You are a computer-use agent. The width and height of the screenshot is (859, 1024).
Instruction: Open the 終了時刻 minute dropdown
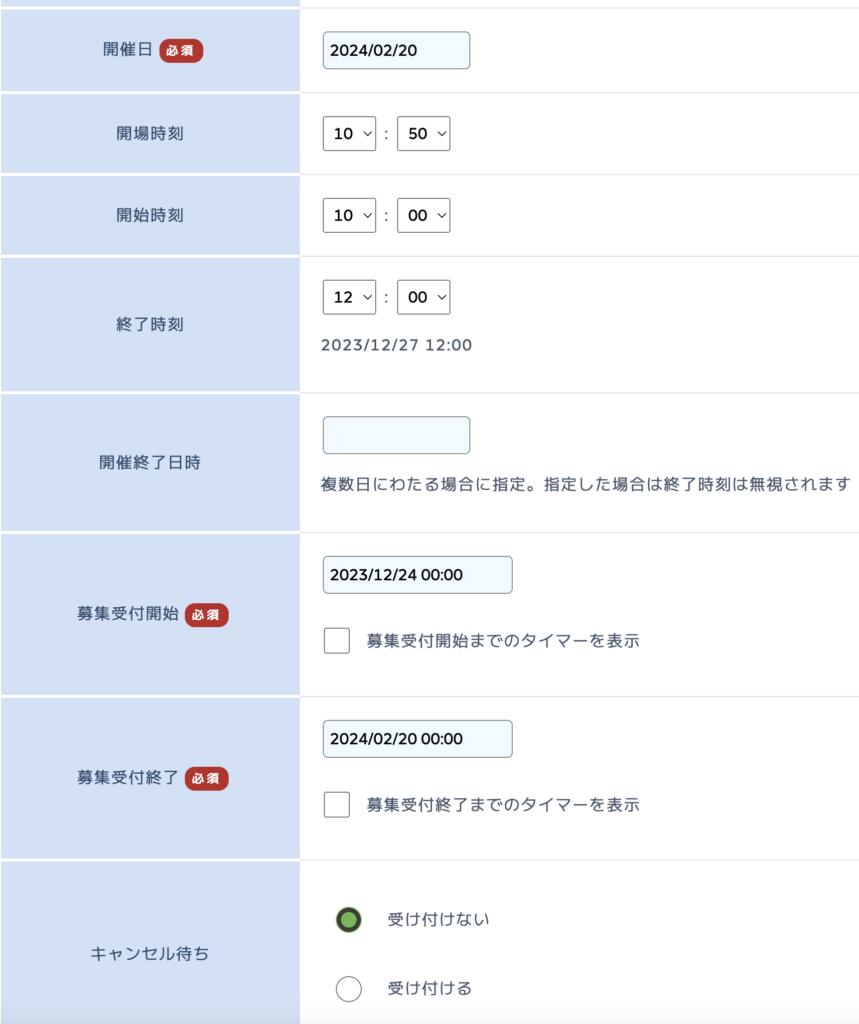pyautogui.click(x=423, y=297)
